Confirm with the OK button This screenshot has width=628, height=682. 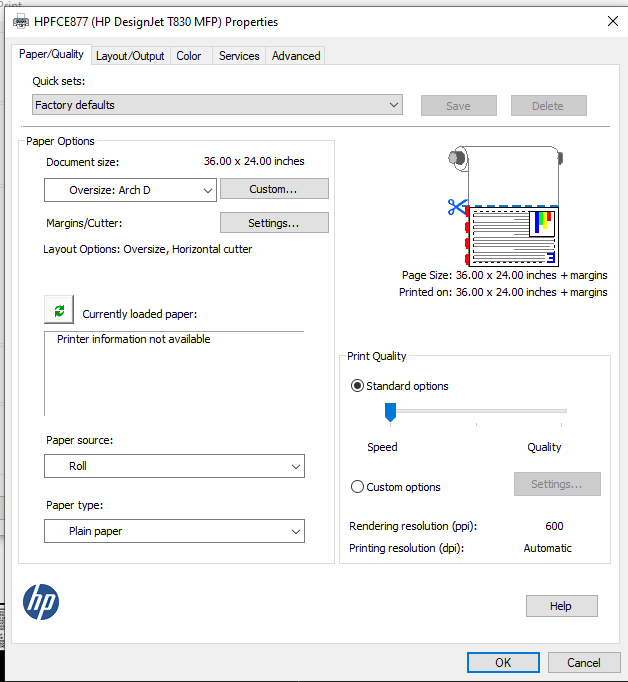click(x=503, y=662)
